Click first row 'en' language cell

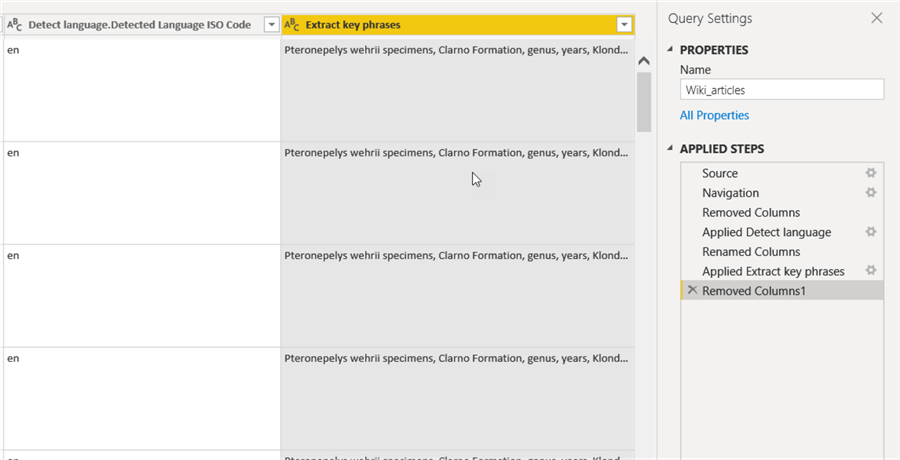coord(142,90)
